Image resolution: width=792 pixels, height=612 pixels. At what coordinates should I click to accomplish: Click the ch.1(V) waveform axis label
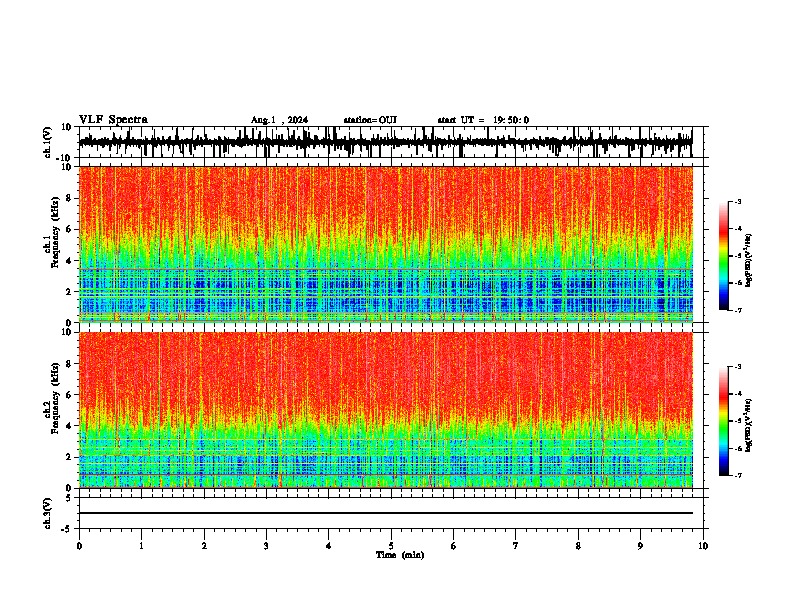click(48, 142)
